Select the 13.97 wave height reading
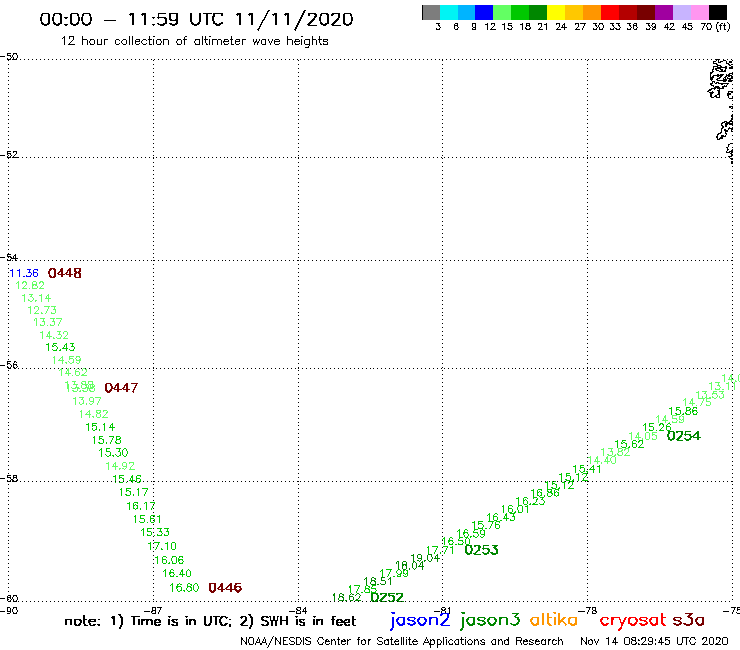Screen dimensions: 740x650 click(87, 401)
